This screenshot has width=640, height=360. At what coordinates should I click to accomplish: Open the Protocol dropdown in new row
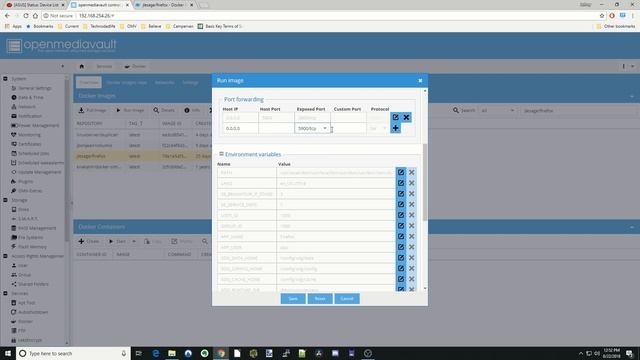[384, 128]
